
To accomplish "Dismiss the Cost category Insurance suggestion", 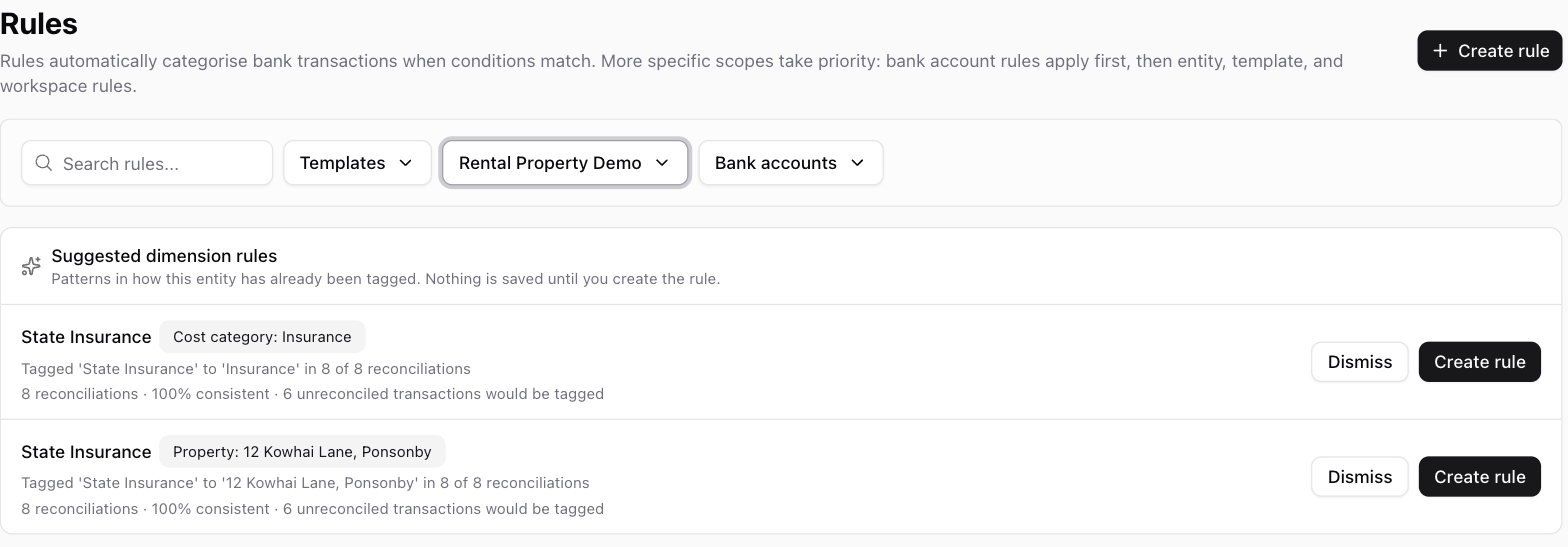I will click(1359, 362).
